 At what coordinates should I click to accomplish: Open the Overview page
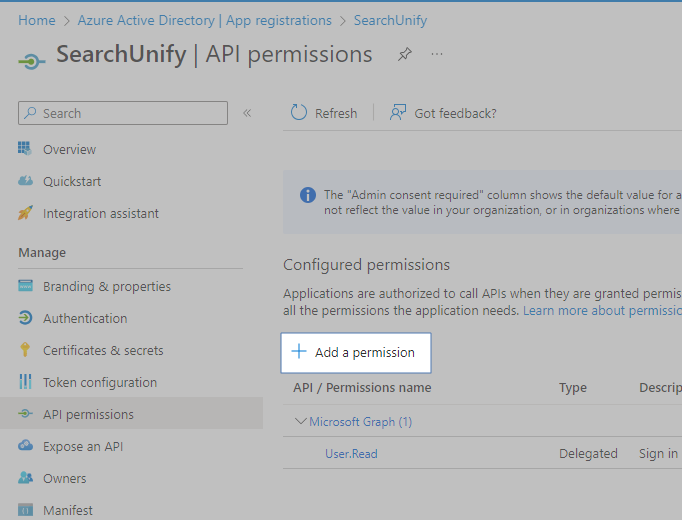point(69,149)
